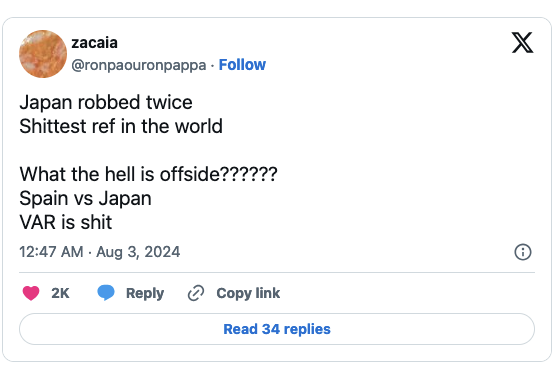
Task: Follow the @ronpaouronpappa account
Action: click(242, 65)
